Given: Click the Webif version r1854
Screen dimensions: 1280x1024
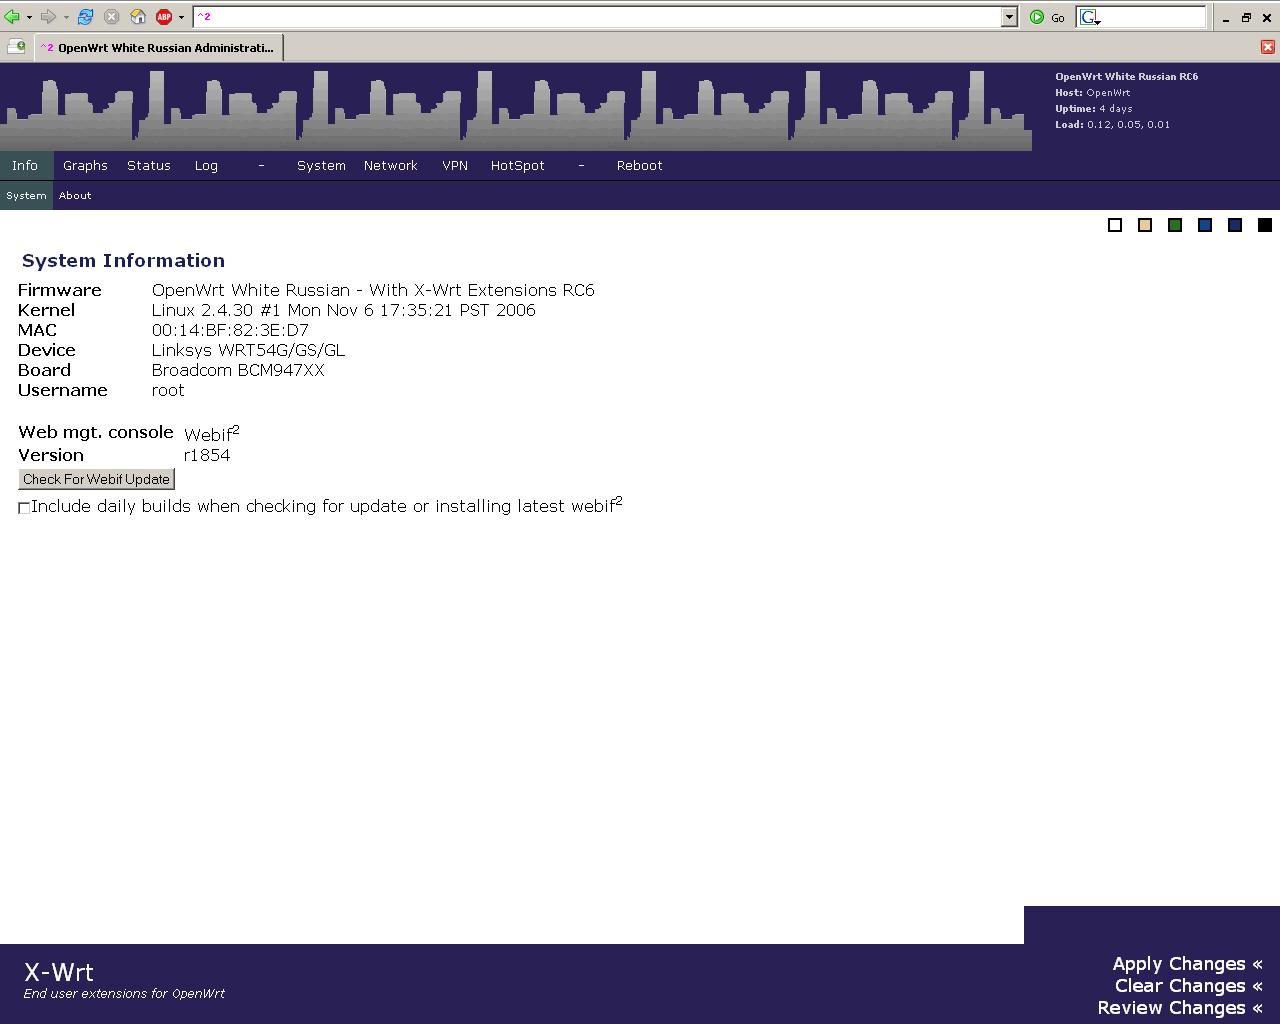Looking at the screenshot, I should pos(207,455).
